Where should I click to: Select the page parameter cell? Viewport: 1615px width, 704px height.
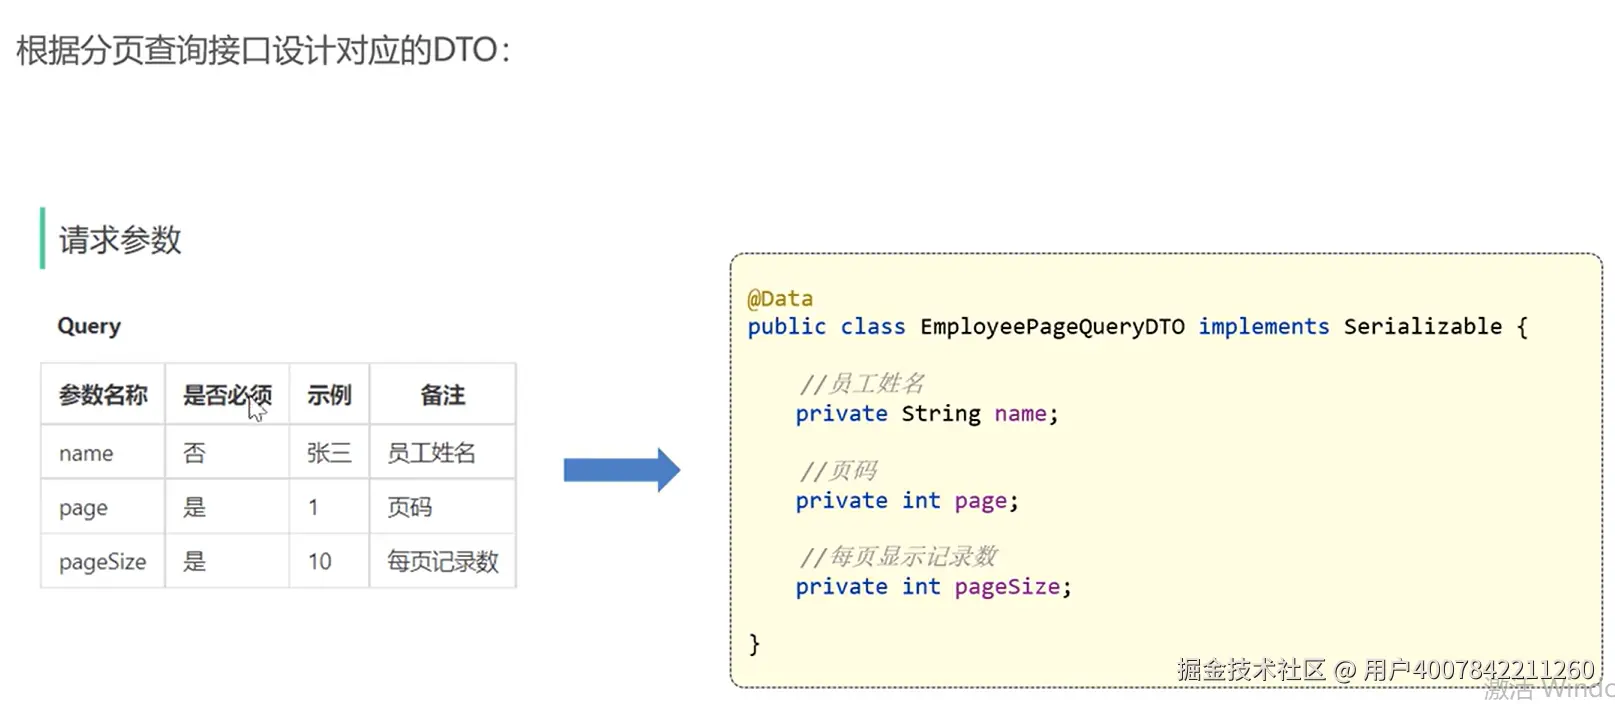[103, 508]
